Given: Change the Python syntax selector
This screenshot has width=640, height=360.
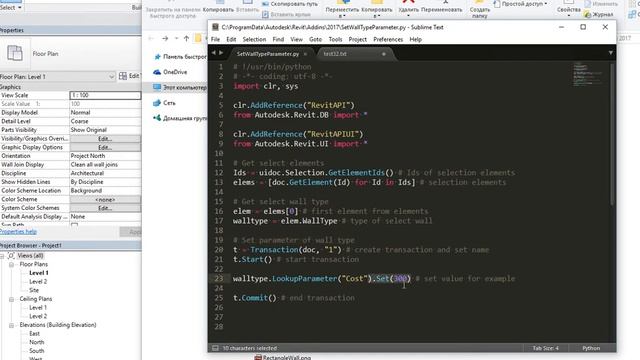Looking at the screenshot, I should 591,348.
